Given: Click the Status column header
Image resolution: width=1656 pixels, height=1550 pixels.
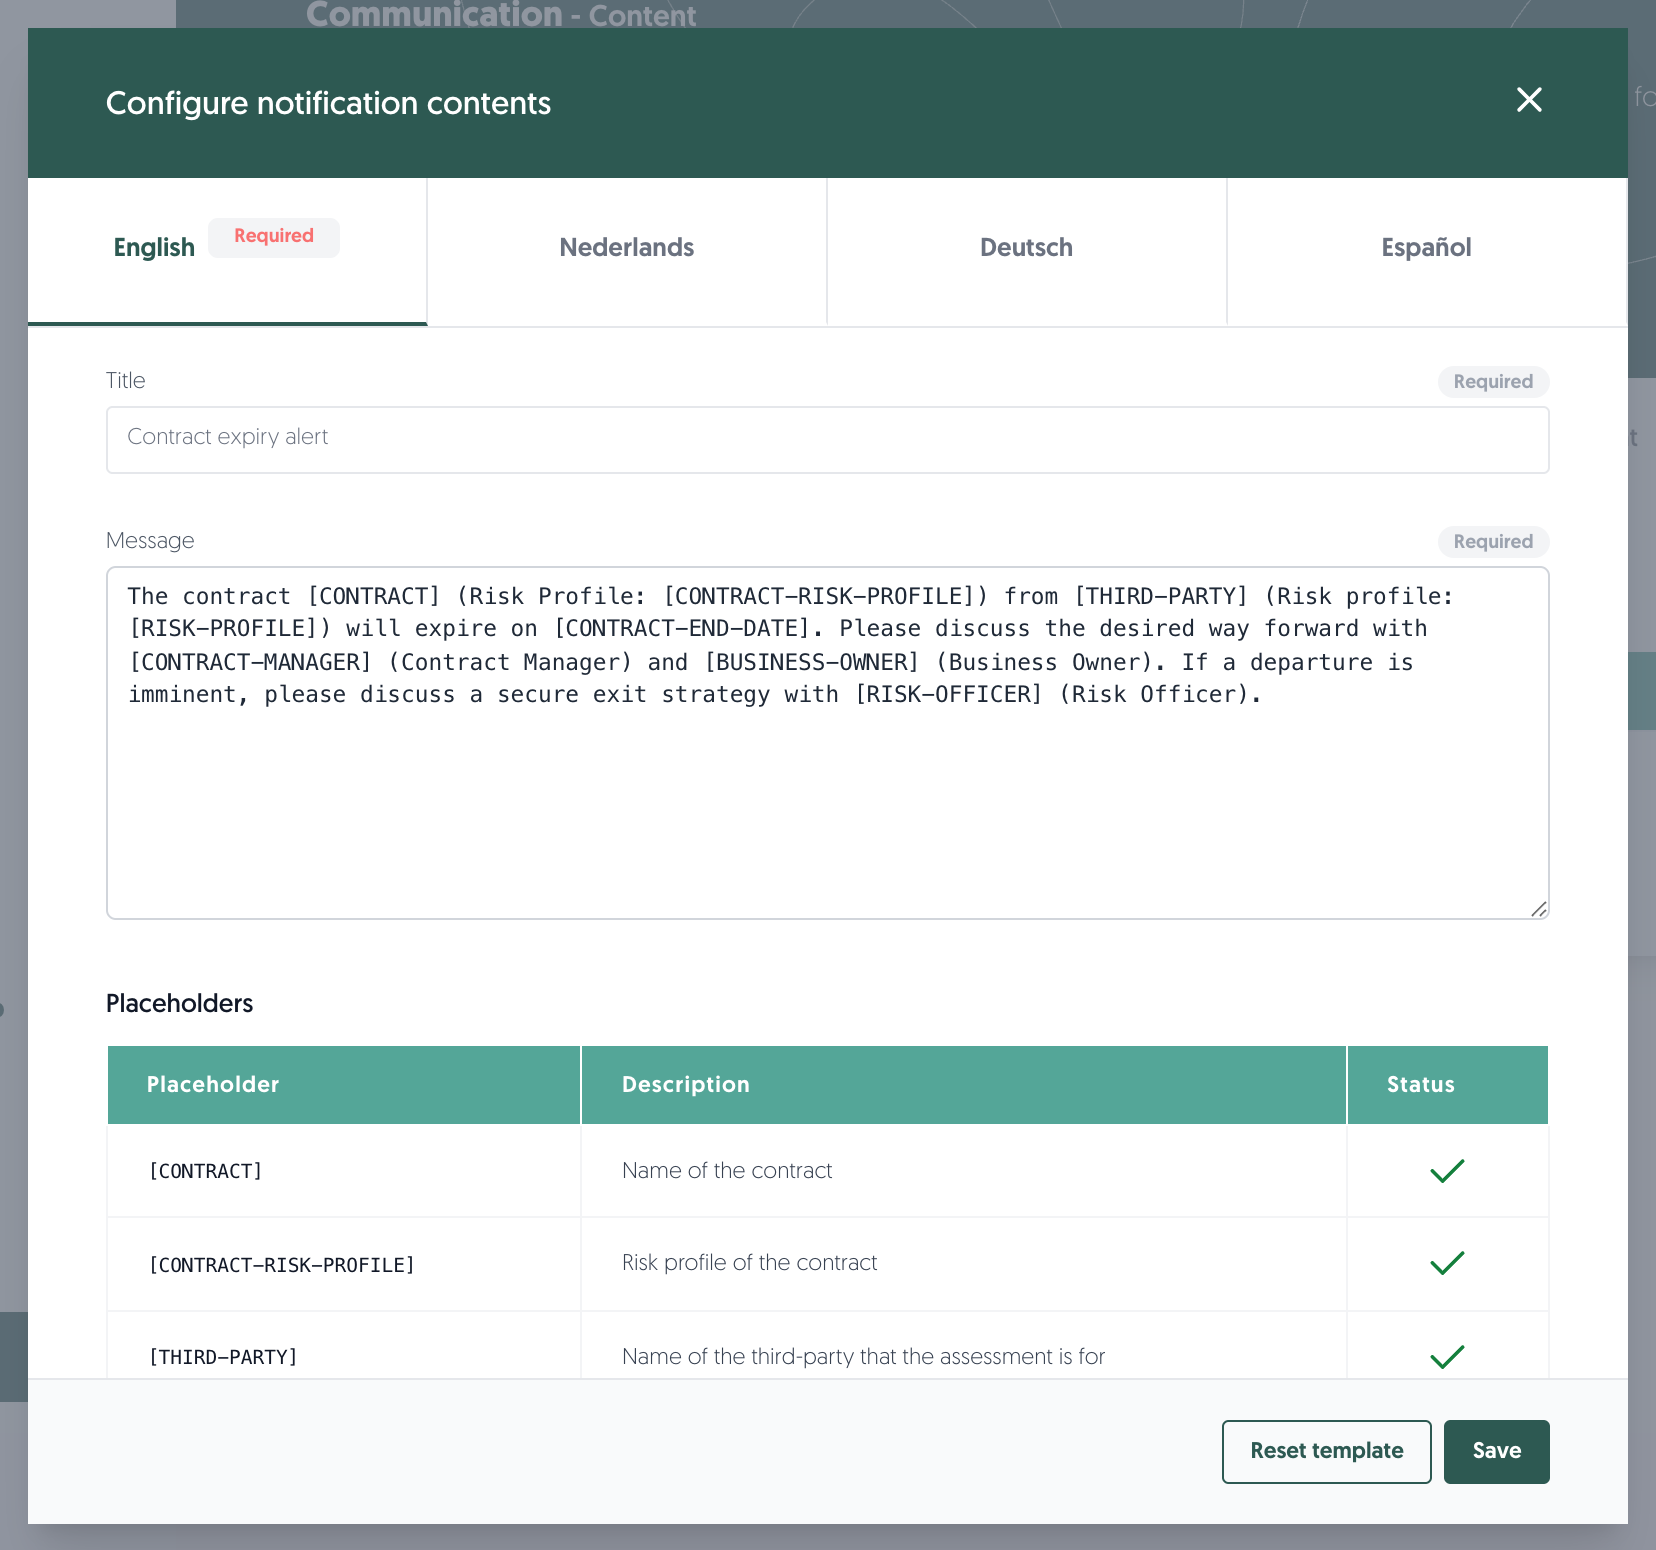Looking at the screenshot, I should pos(1448,1085).
